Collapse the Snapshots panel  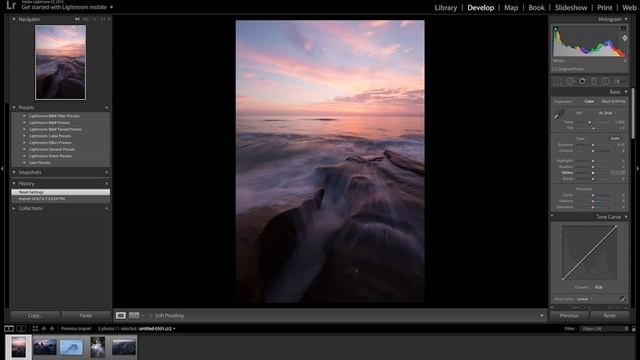(x=14, y=173)
